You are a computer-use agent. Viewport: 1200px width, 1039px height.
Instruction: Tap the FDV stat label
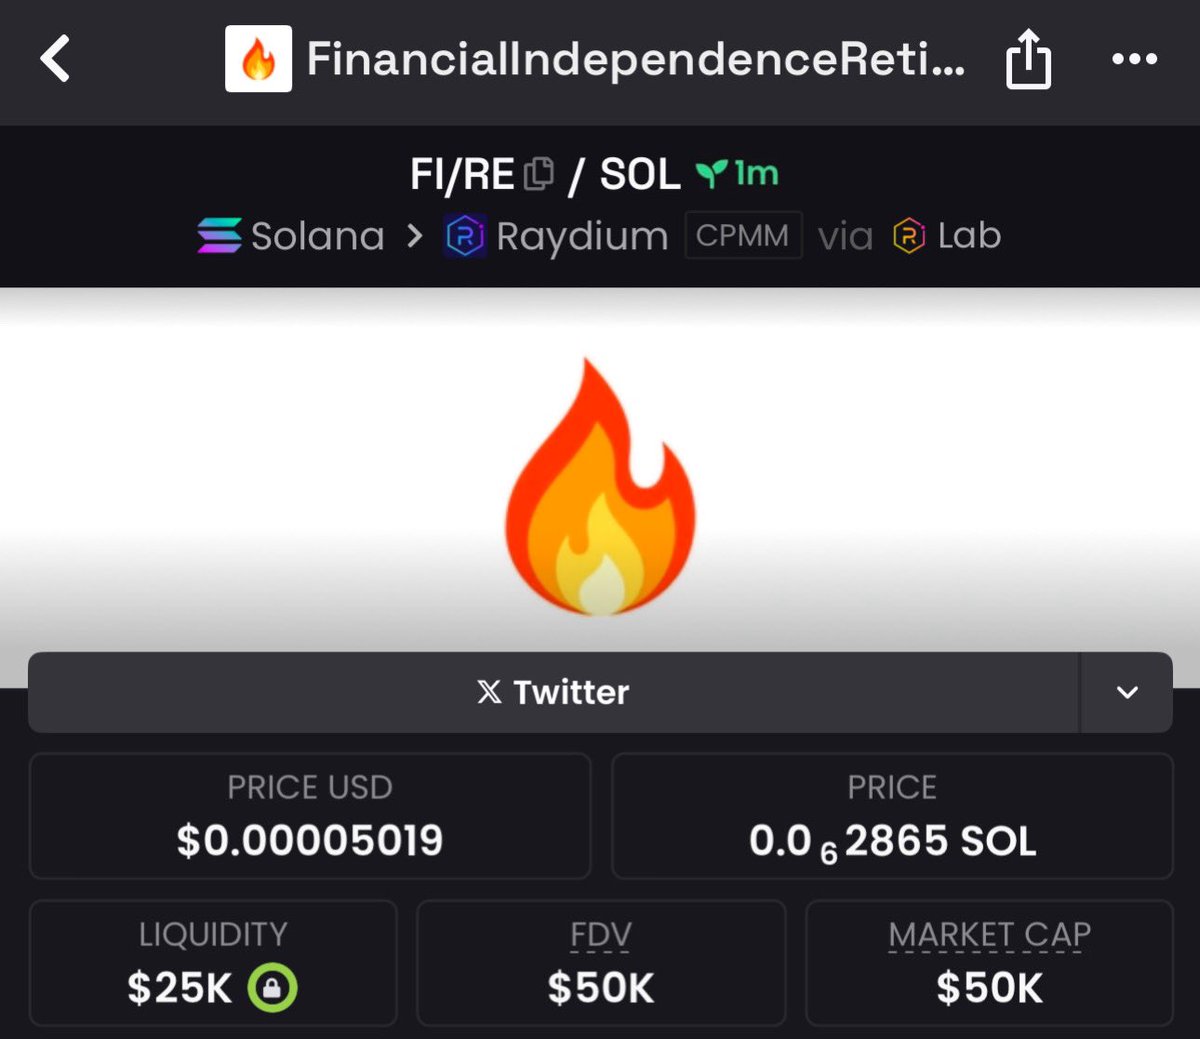point(601,935)
